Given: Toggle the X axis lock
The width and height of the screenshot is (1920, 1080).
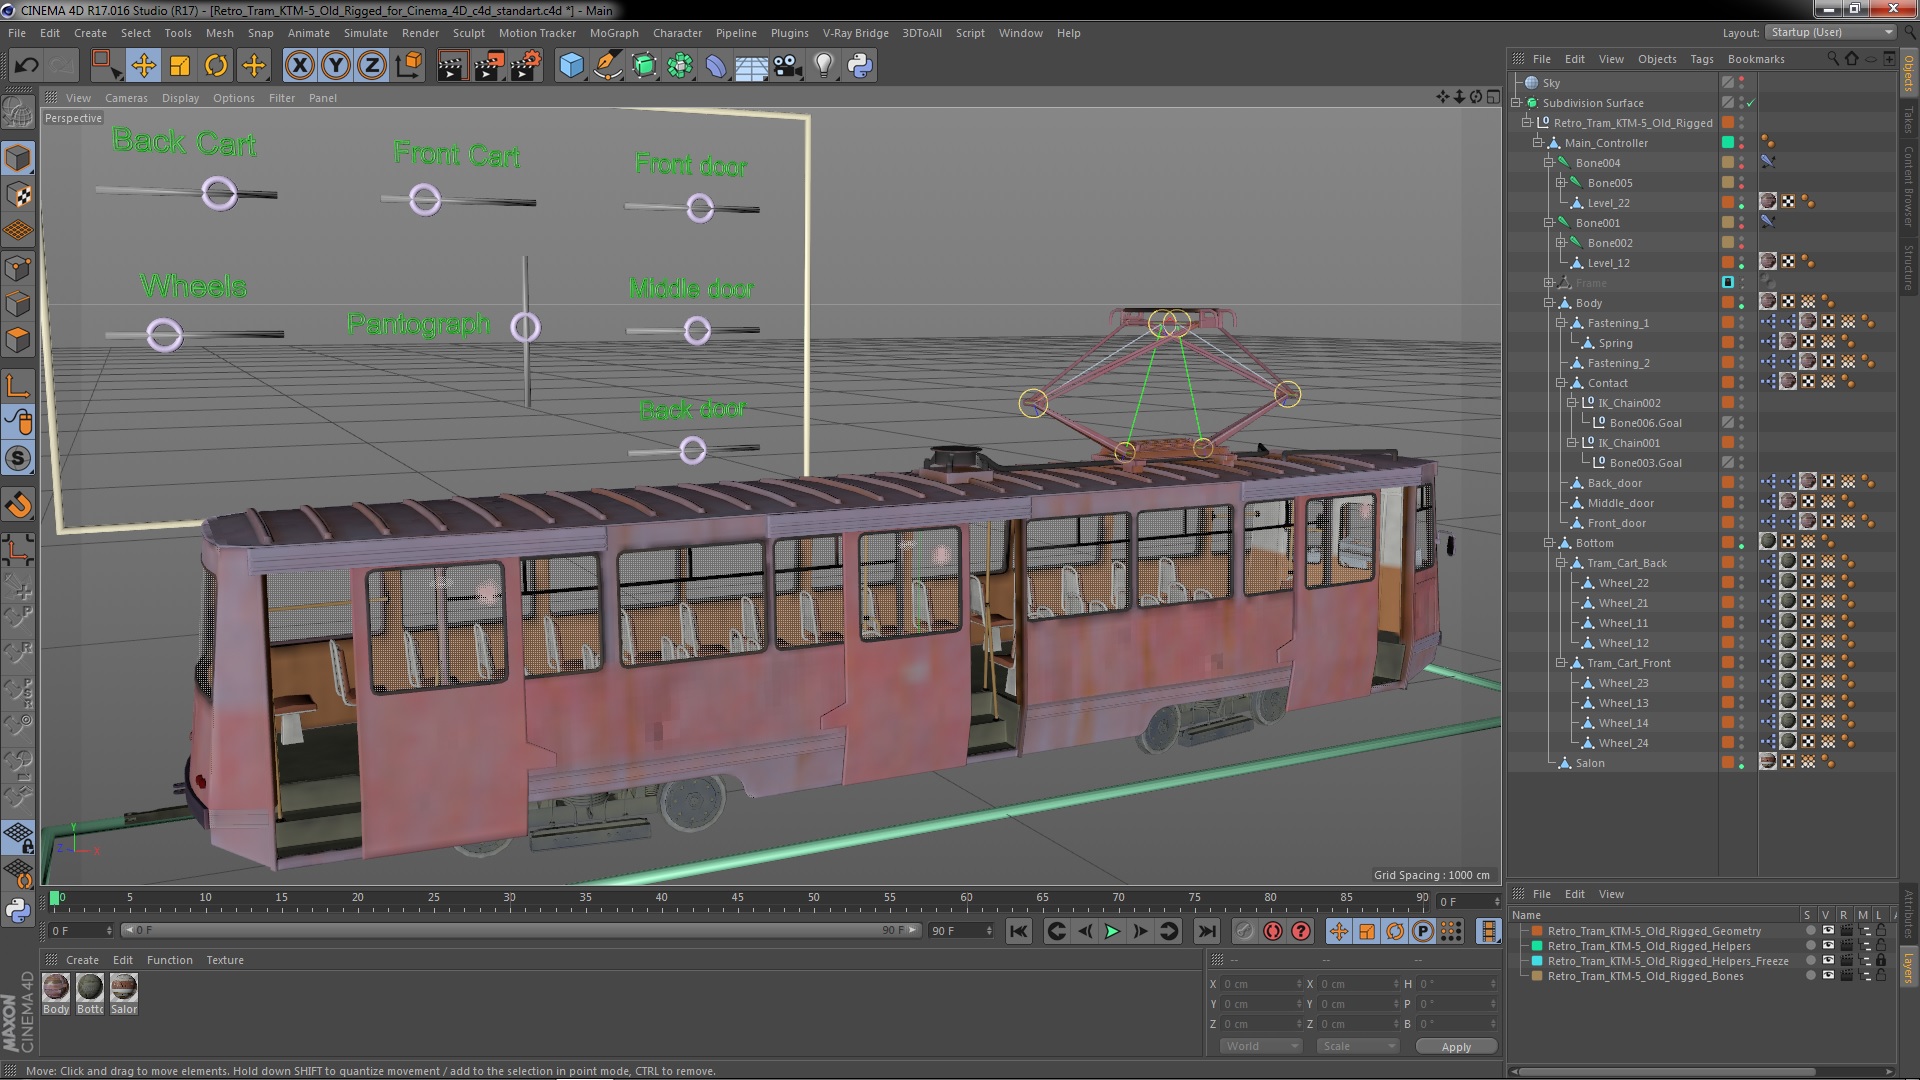Looking at the screenshot, I should [x=299, y=66].
